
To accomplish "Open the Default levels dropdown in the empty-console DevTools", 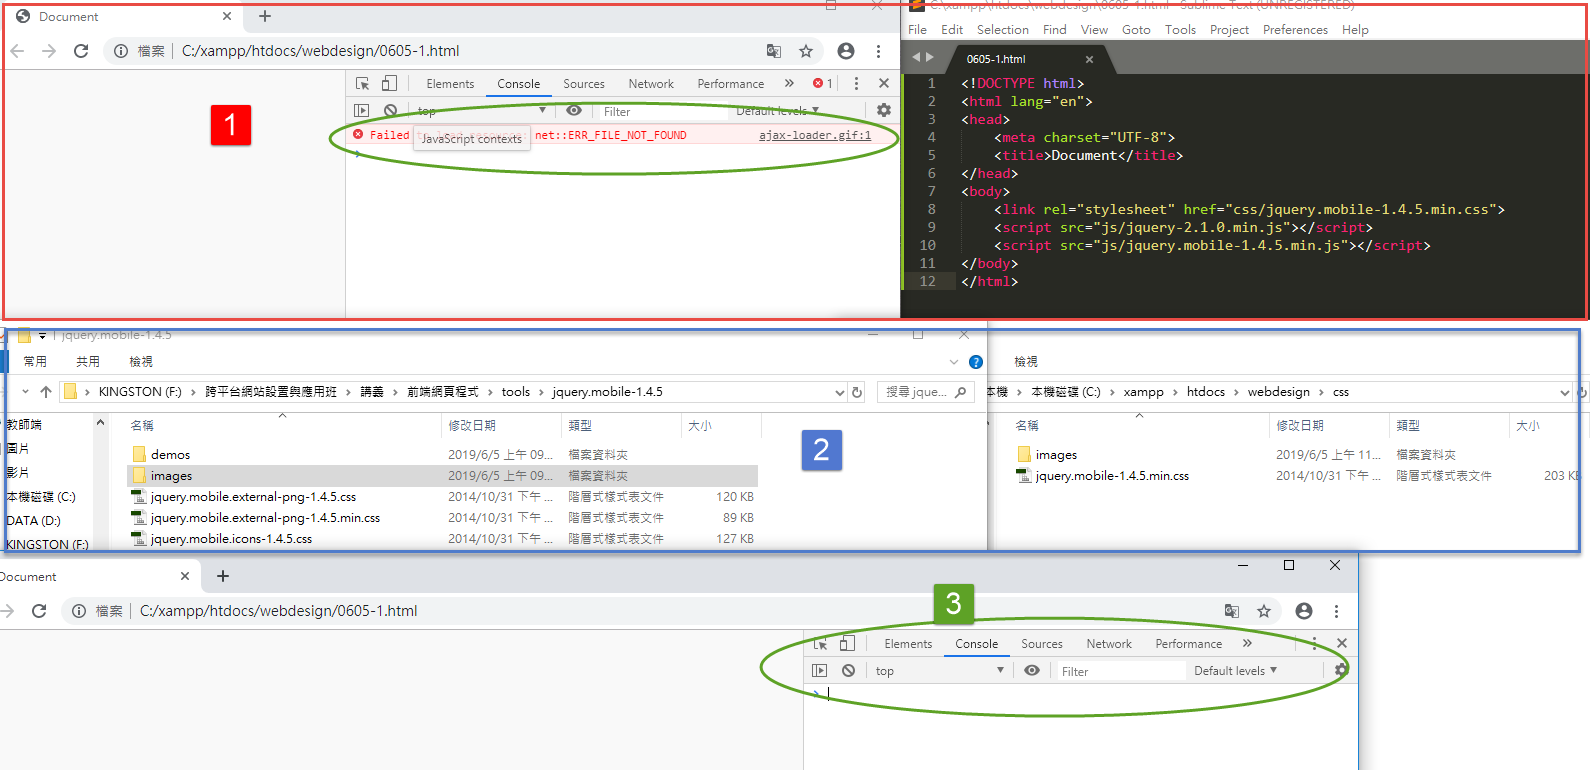I will [x=1235, y=671].
